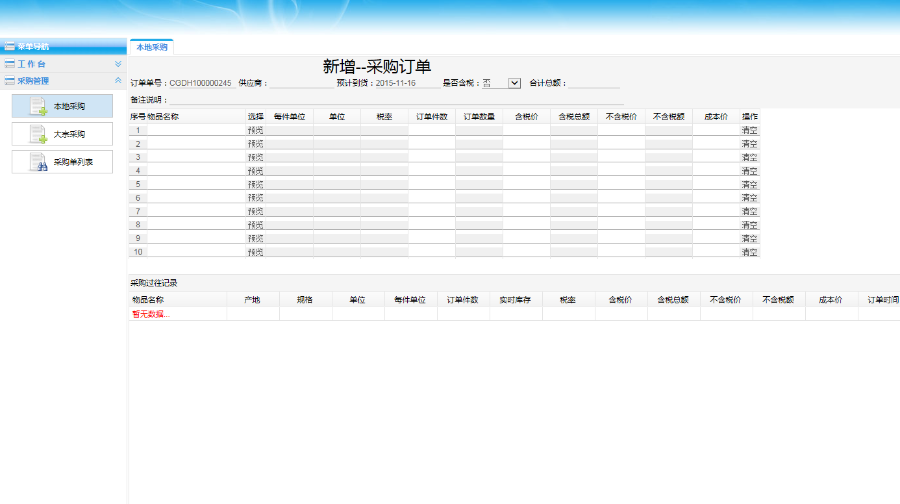Viewport: 900px width, 504px height.
Task: Expand the 工作台 panel with double chevron
Action: click(x=118, y=64)
